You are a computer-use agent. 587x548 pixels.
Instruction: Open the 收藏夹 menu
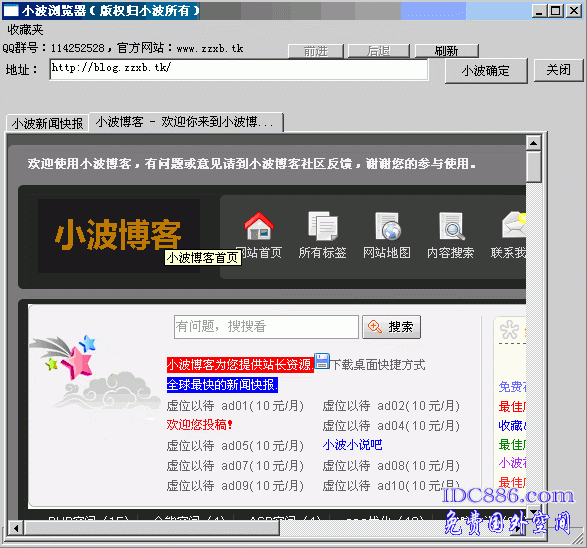(x=25, y=30)
